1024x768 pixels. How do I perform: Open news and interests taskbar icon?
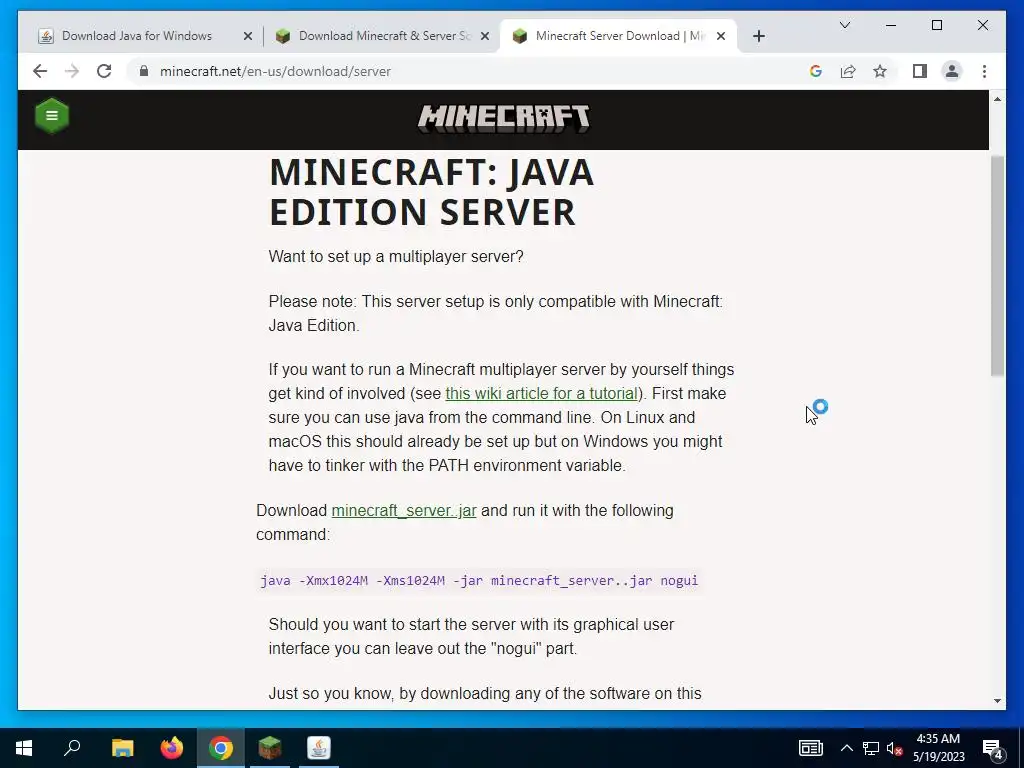tap(810, 748)
